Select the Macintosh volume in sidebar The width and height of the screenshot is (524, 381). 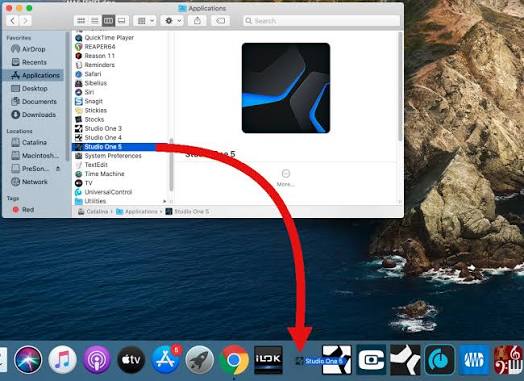click(x=33, y=155)
